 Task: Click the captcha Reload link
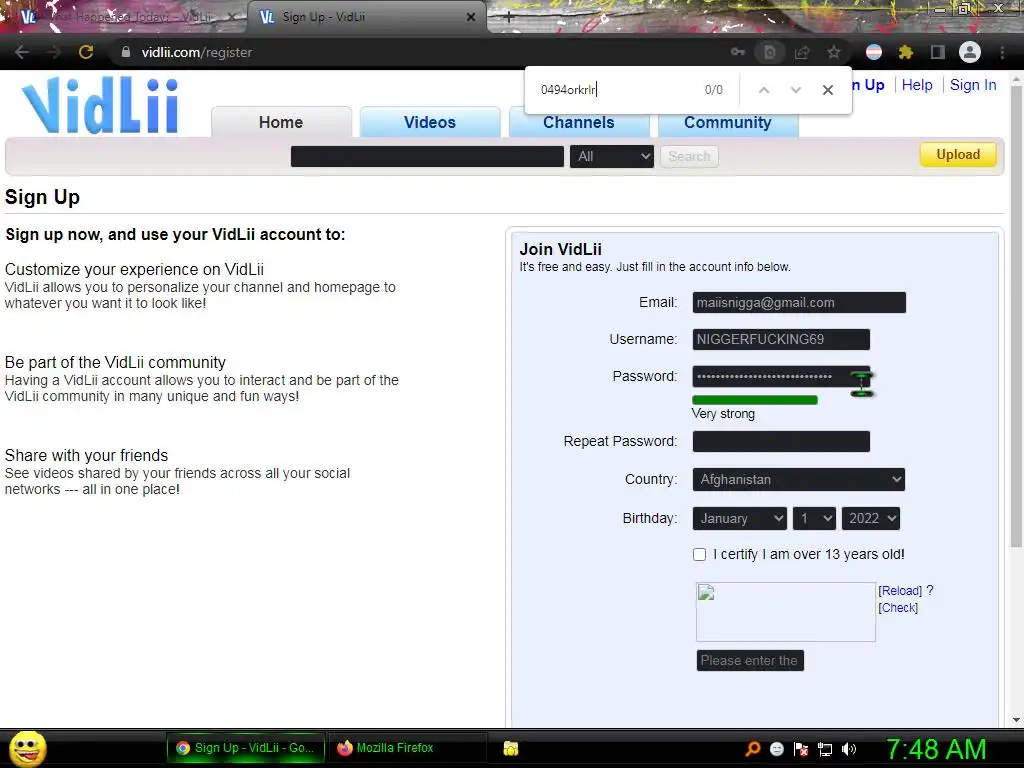(900, 591)
